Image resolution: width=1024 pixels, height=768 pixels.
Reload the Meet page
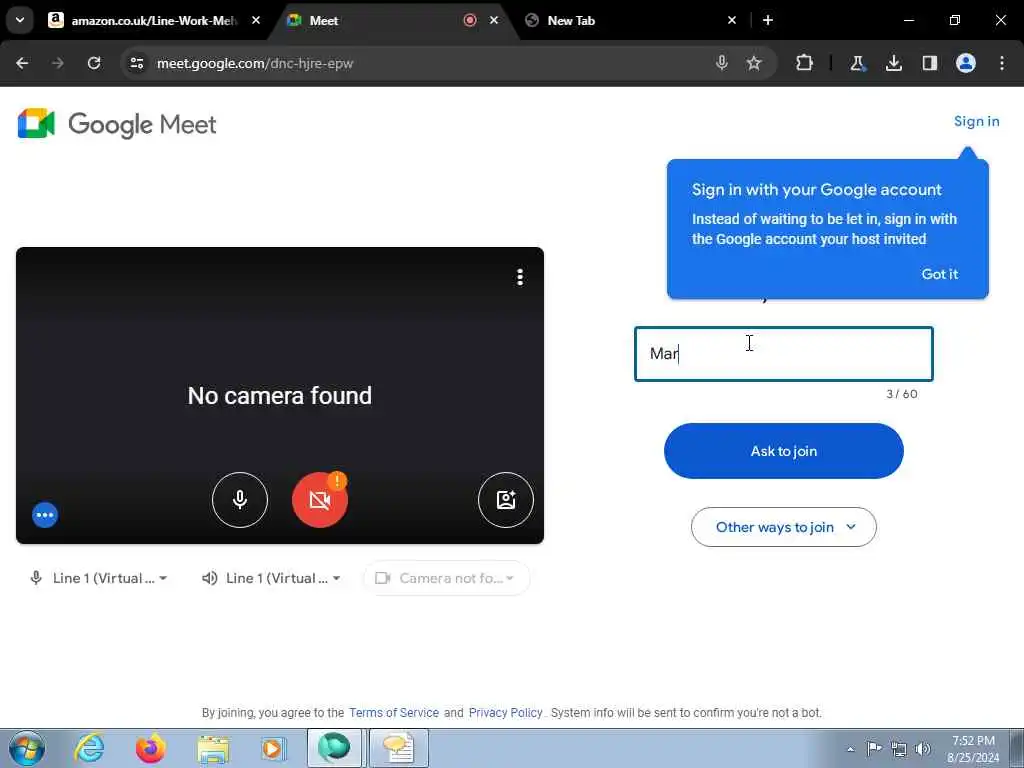pos(94,63)
